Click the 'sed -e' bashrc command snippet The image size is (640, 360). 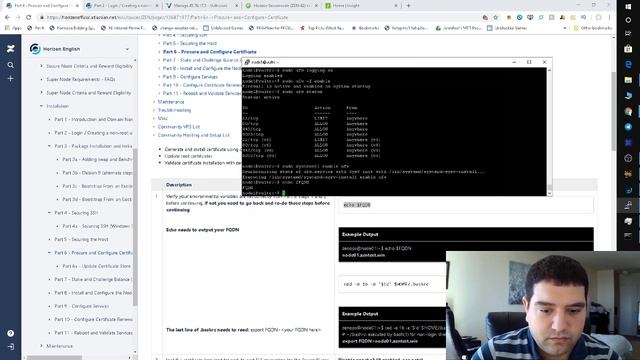tap(386, 284)
